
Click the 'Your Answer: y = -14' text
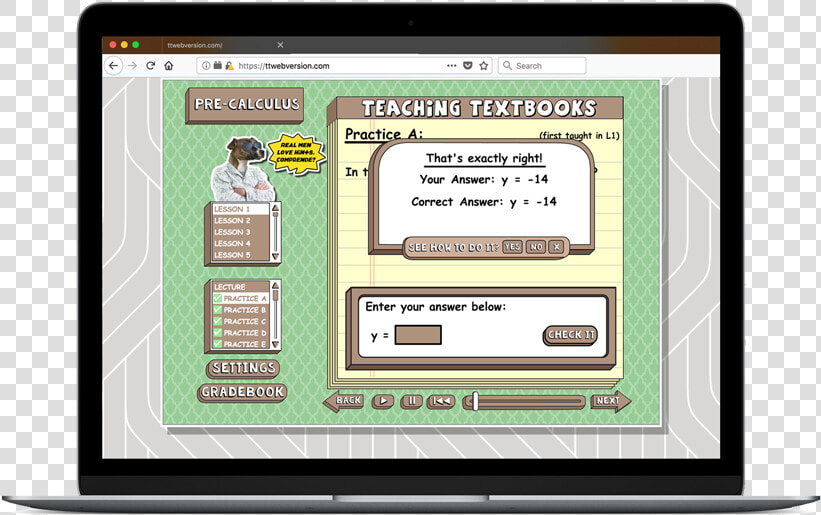(484, 180)
